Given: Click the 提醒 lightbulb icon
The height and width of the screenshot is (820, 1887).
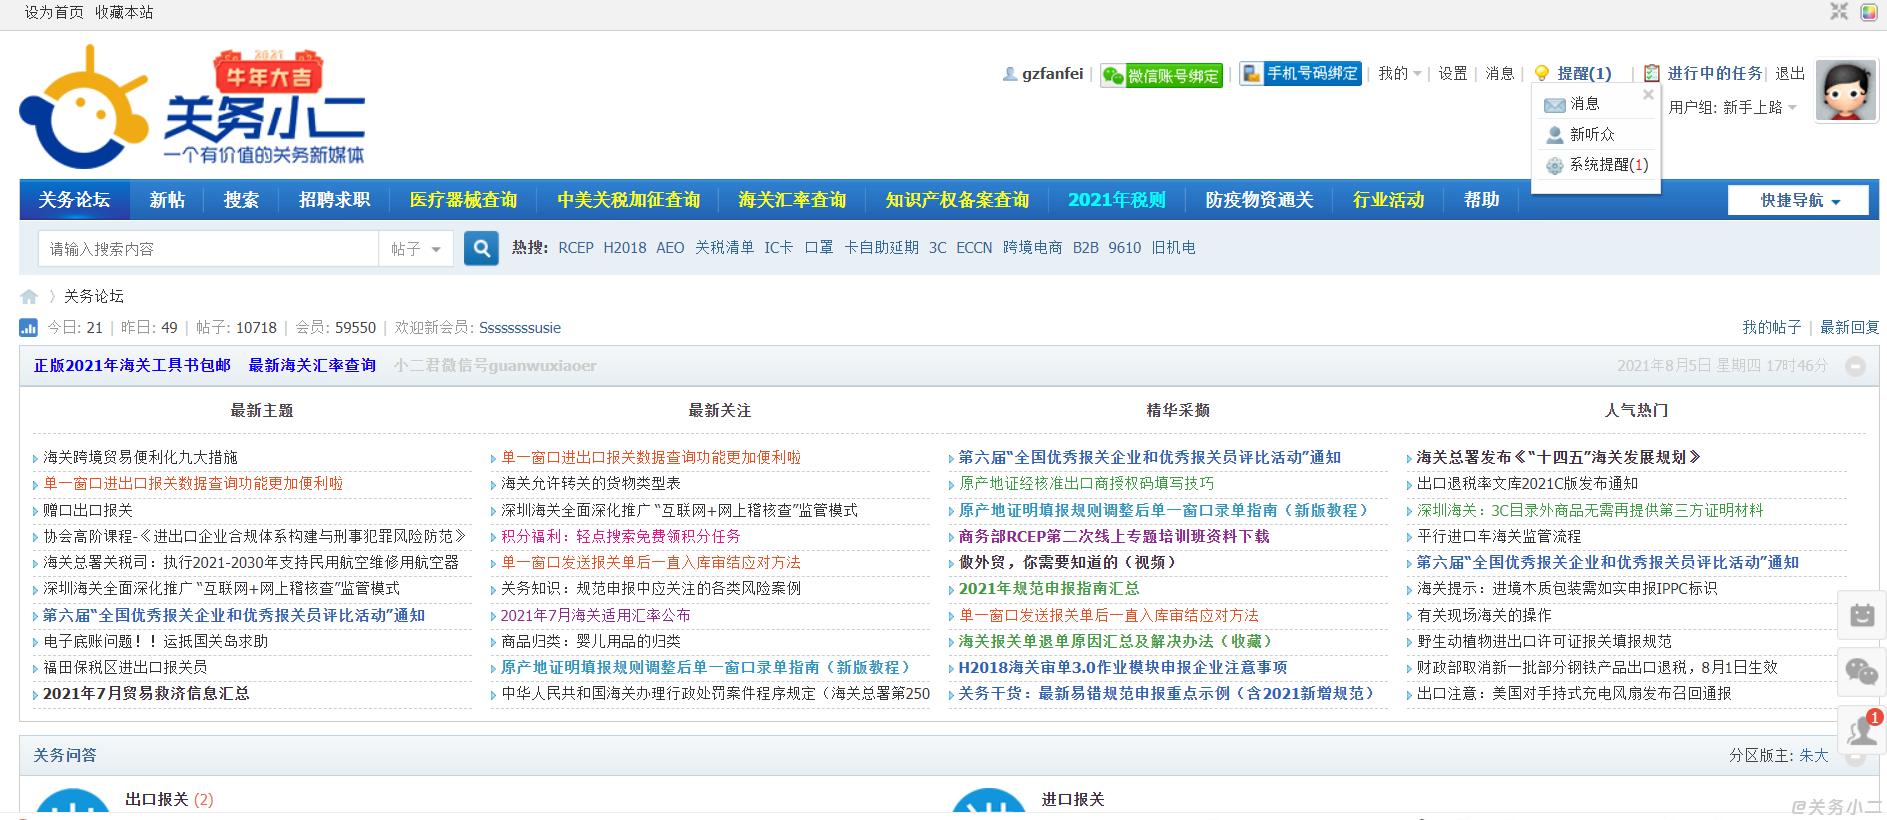Looking at the screenshot, I should tap(1541, 73).
